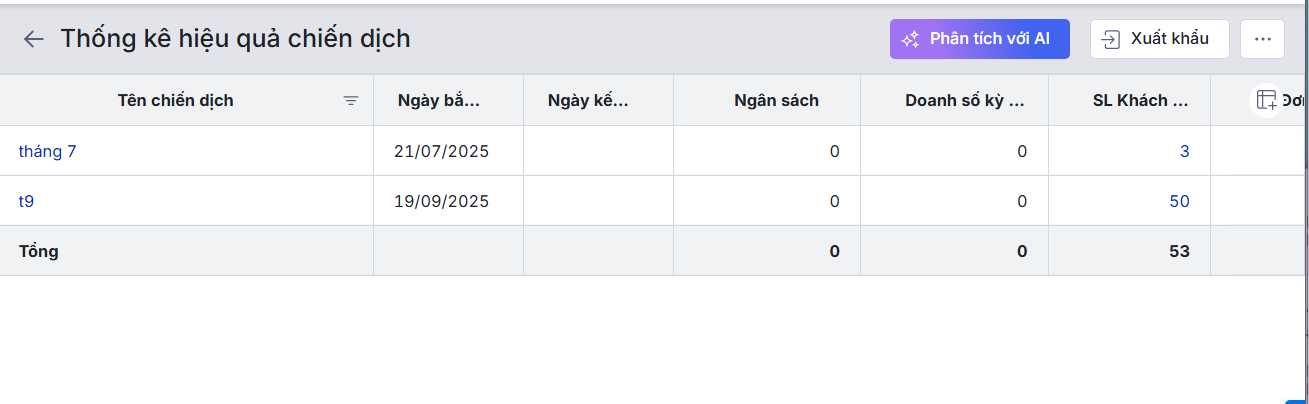Click customer count 3 link
1309x404 pixels.
[x=1184, y=151]
